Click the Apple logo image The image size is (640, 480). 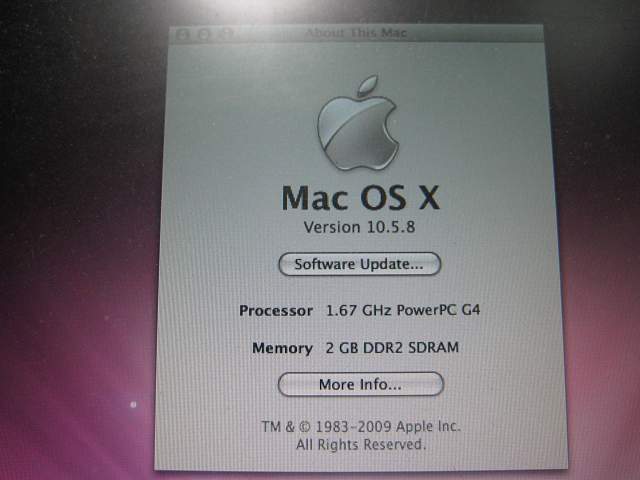point(359,123)
